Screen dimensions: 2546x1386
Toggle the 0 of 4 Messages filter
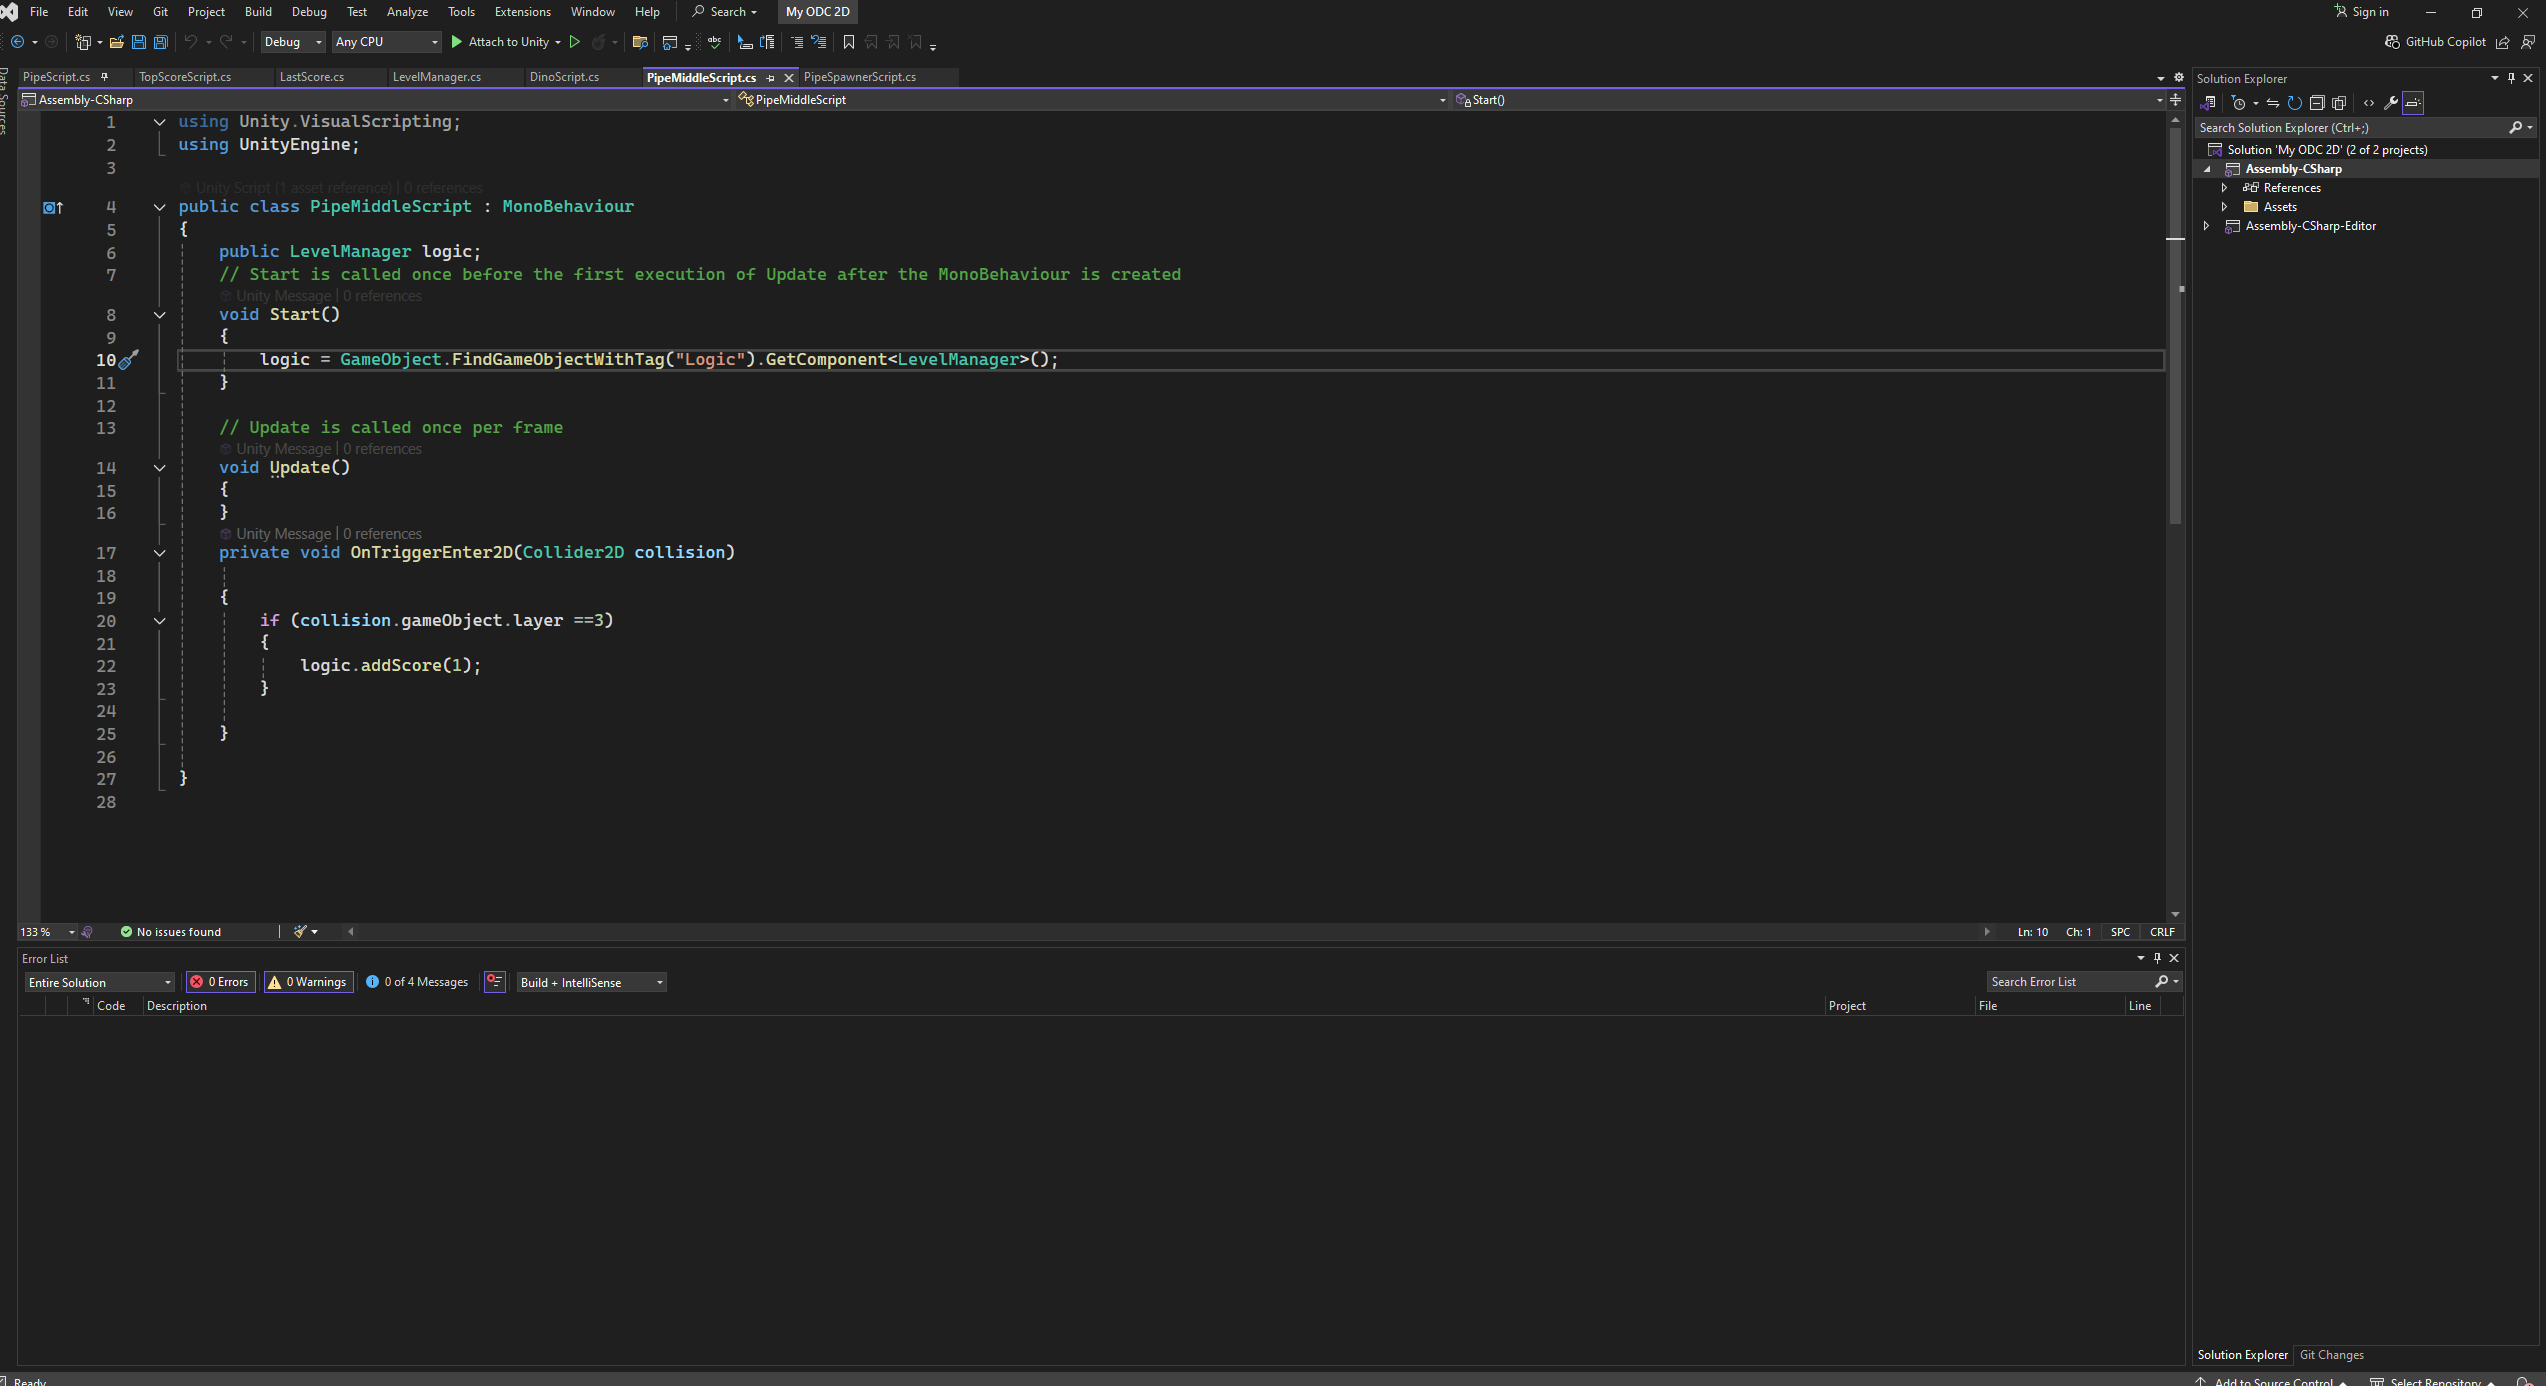click(x=417, y=982)
